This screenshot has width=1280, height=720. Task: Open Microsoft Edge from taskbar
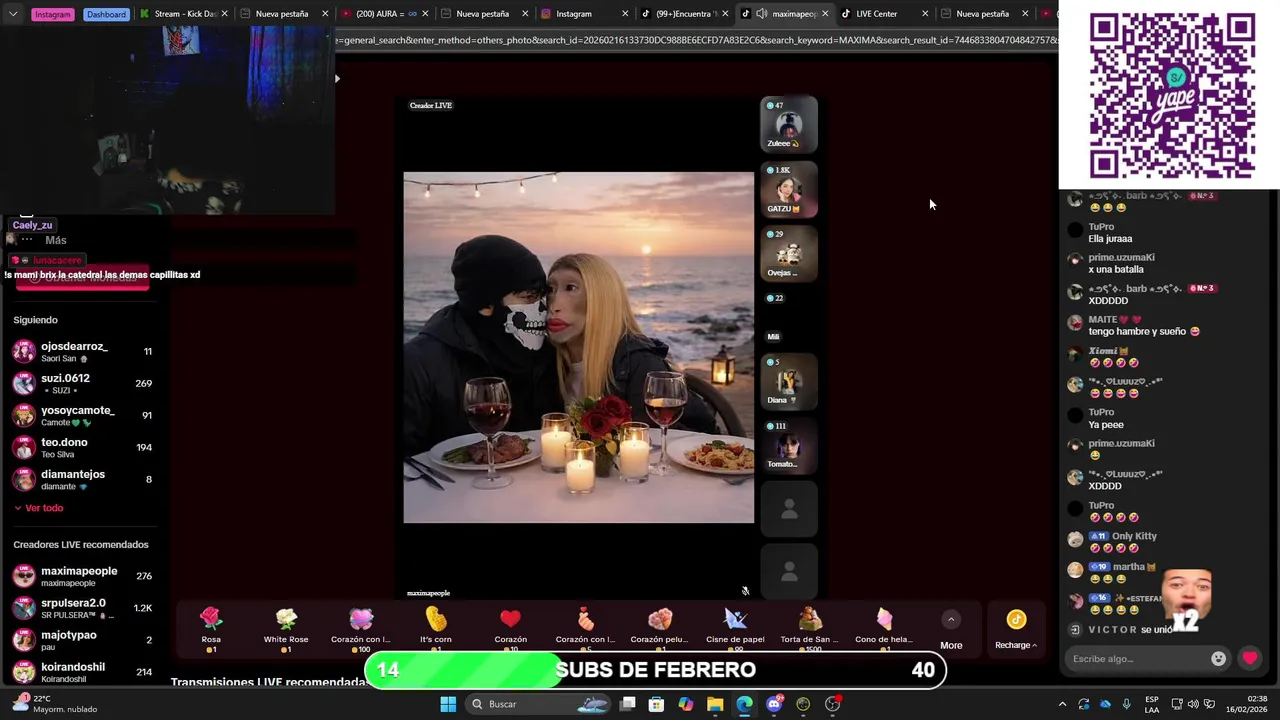(x=744, y=704)
